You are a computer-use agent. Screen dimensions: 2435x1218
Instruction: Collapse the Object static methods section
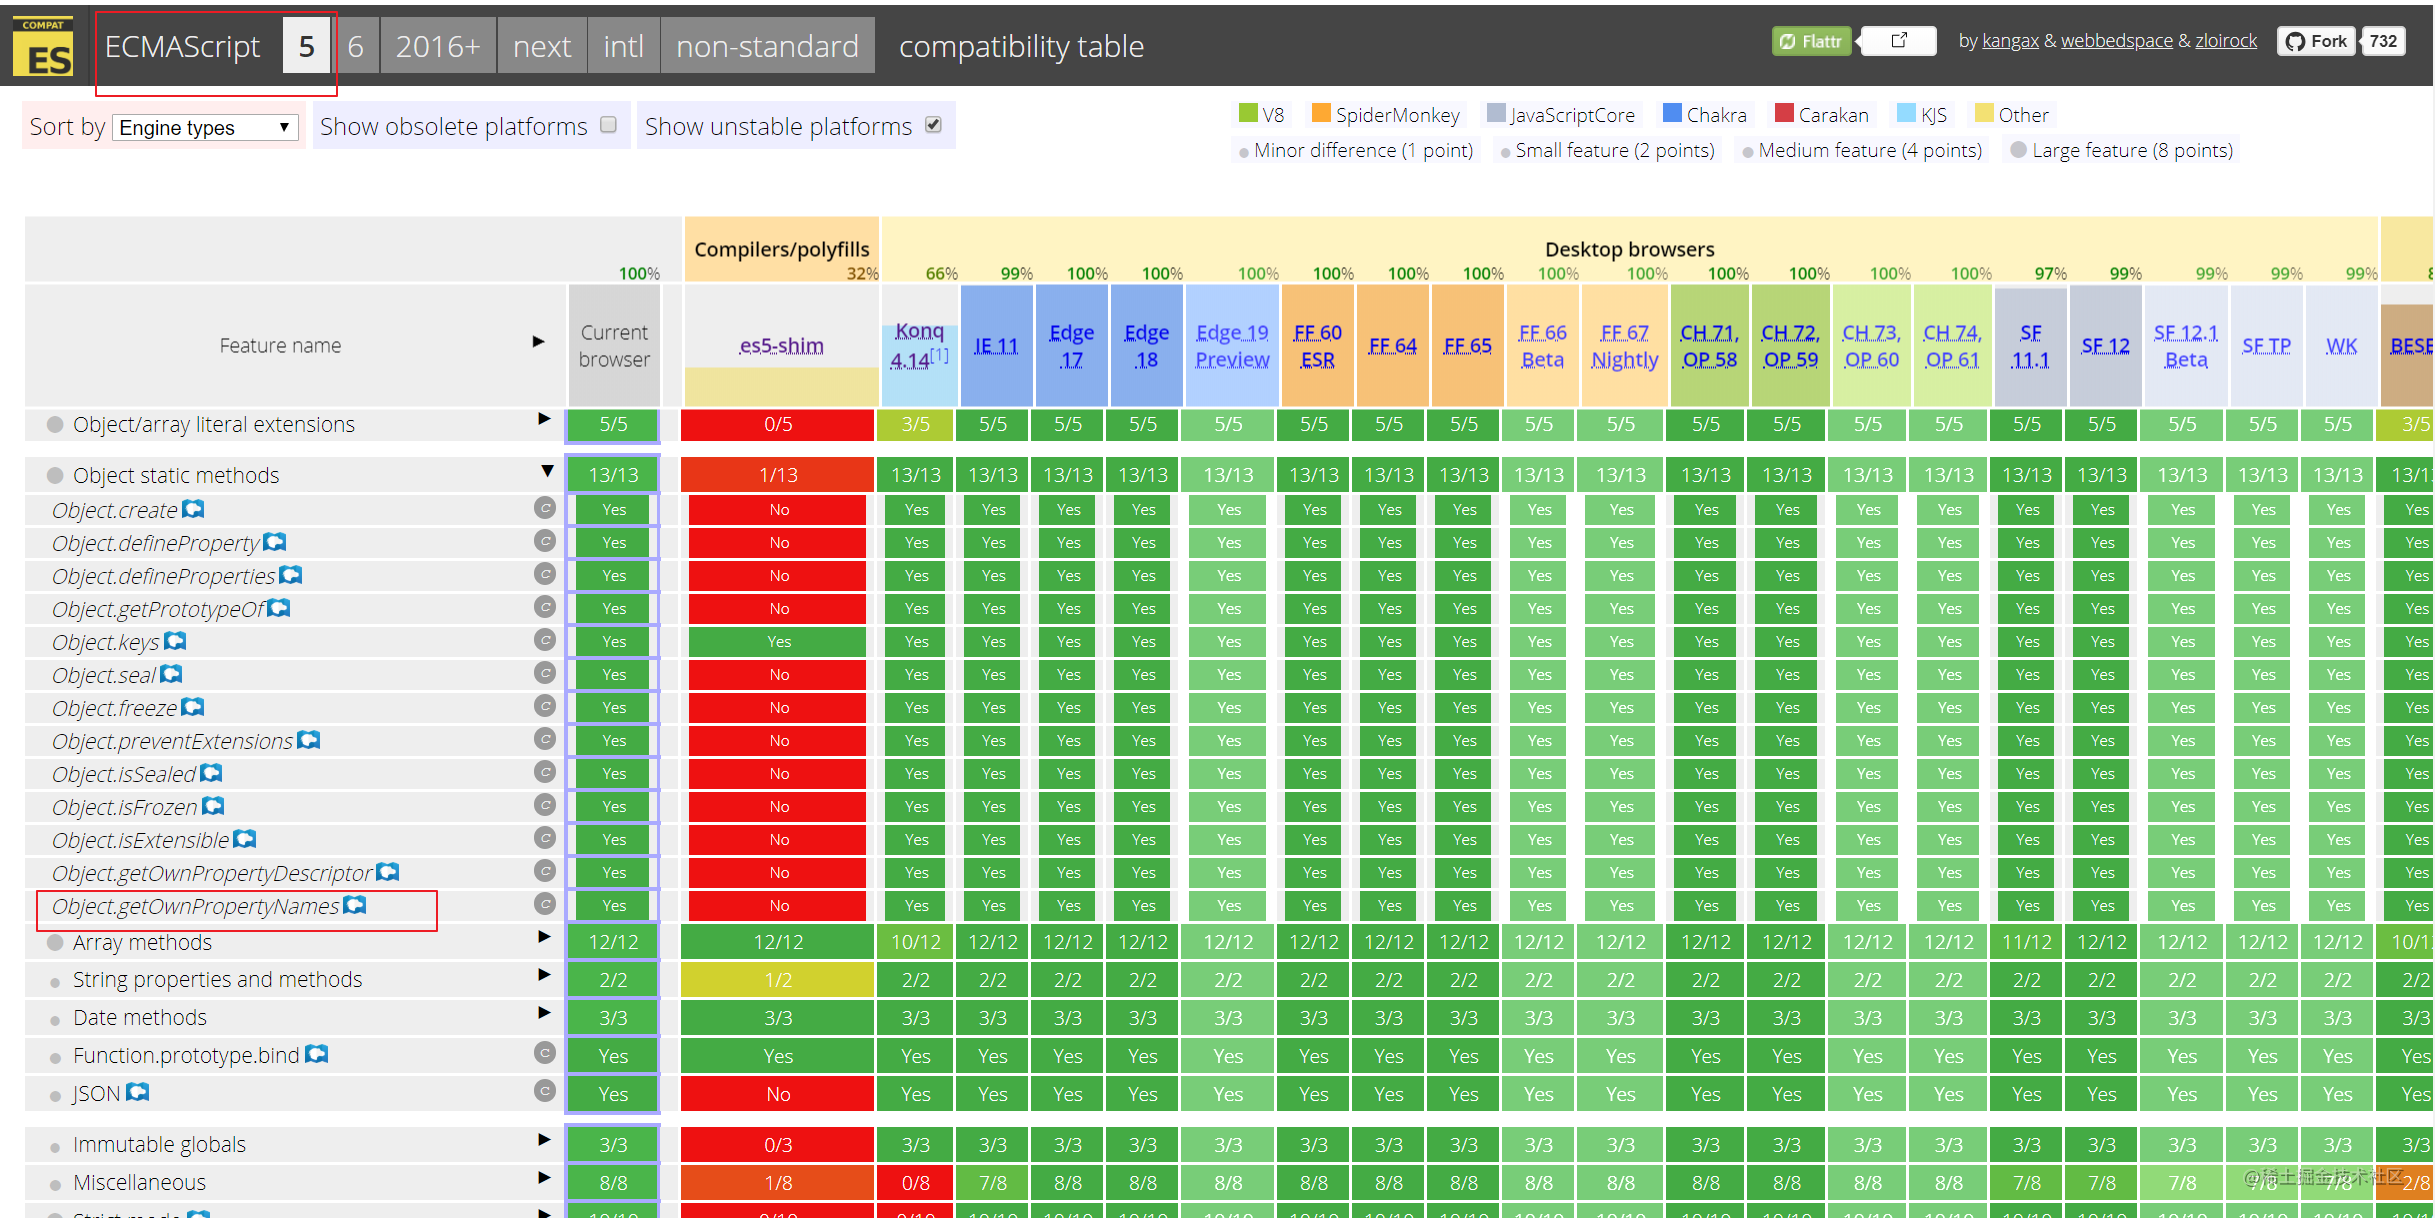pos(547,471)
